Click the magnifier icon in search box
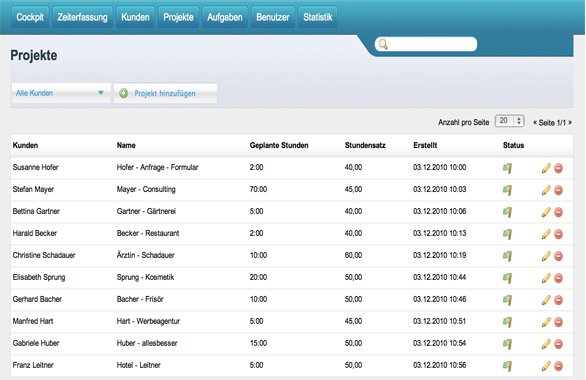 tap(383, 44)
